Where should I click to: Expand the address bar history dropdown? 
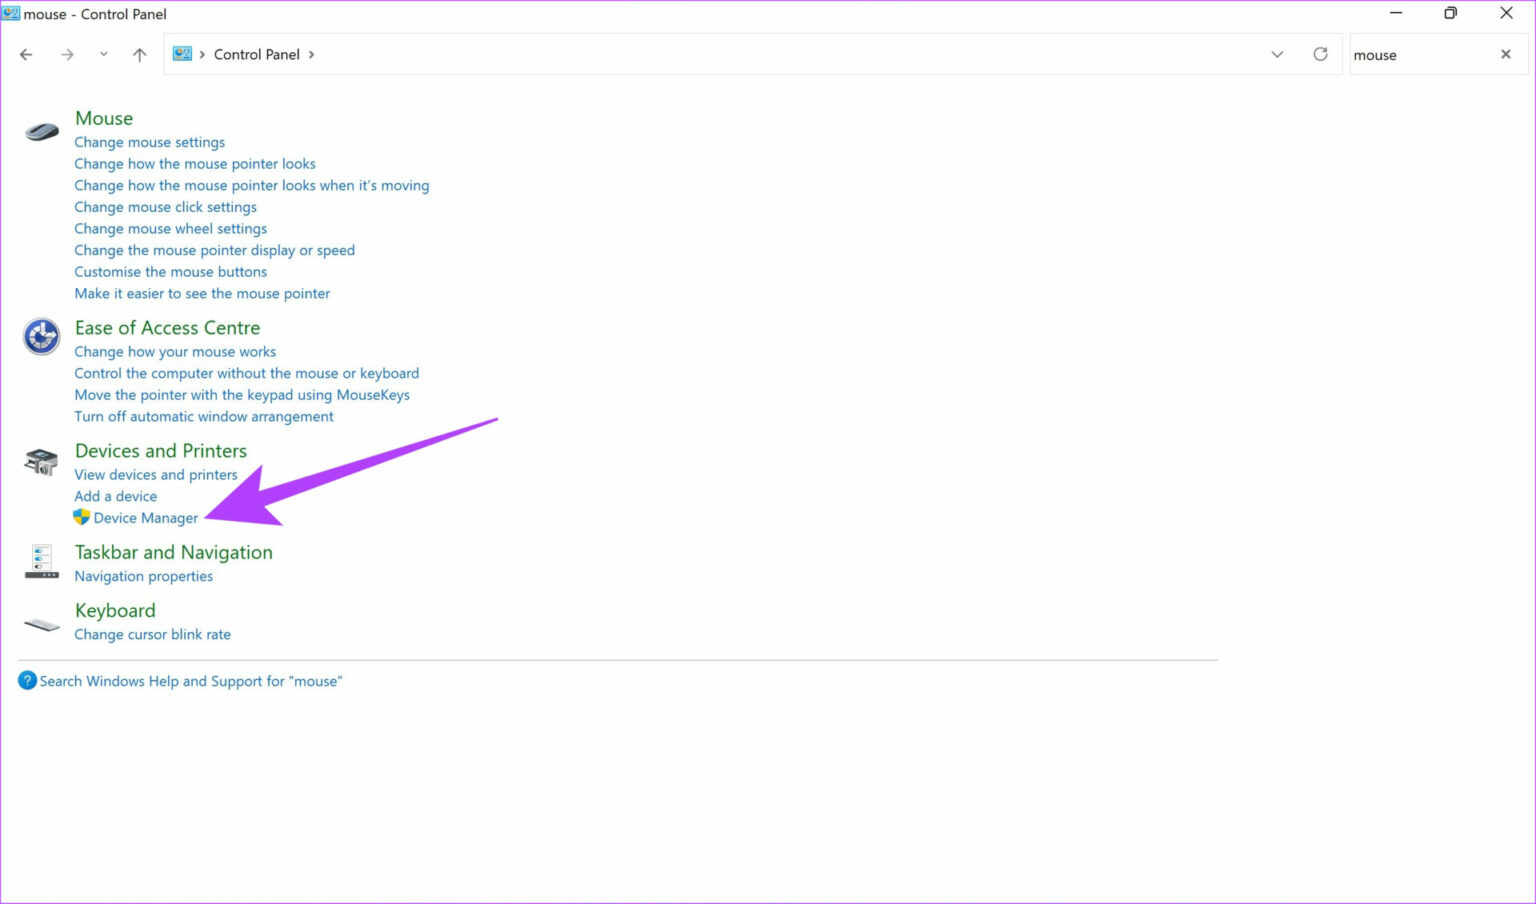pos(1277,54)
